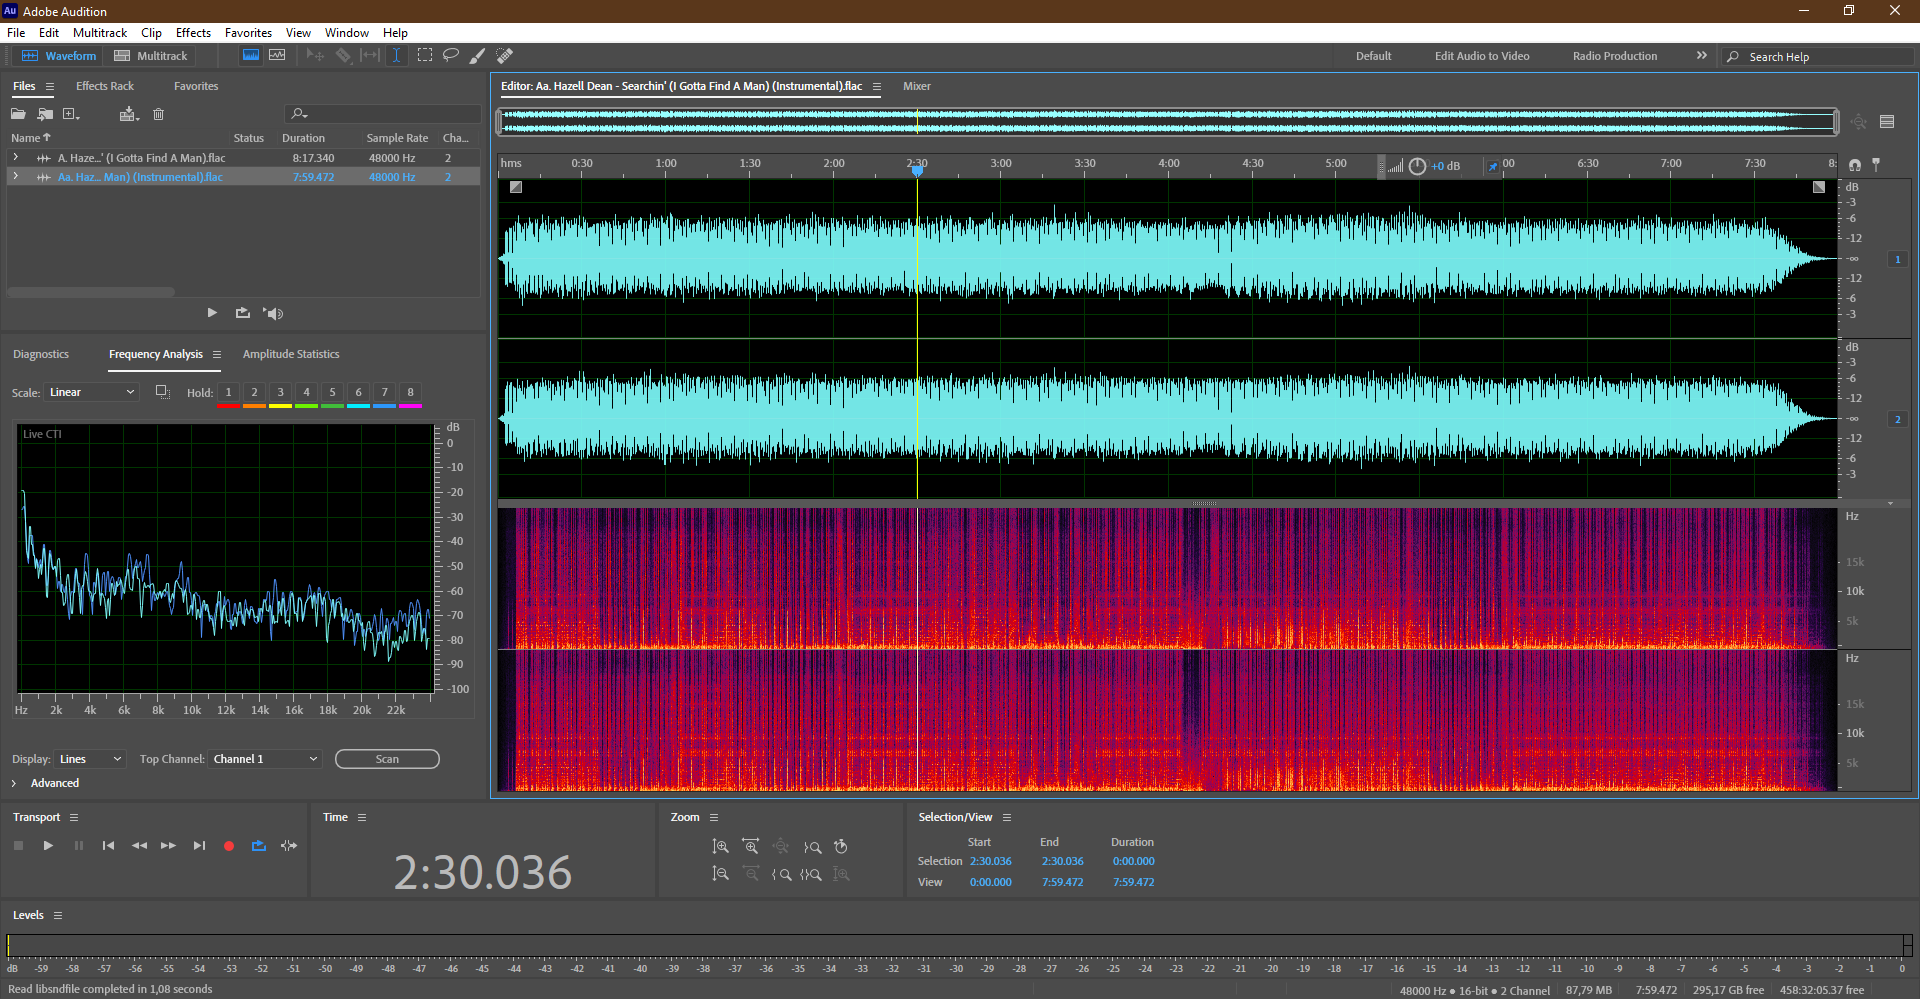The height and width of the screenshot is (999, 1920).
Task: Select the Marquee Selection tool
Action: point(425,56)
